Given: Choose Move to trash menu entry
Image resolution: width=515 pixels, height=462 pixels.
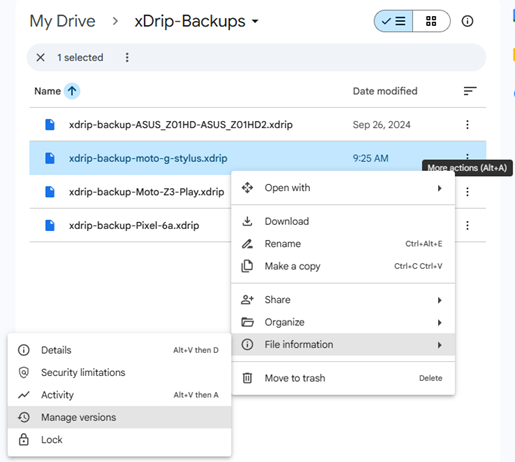Looking at the screenshot, I should click(343, 378).
